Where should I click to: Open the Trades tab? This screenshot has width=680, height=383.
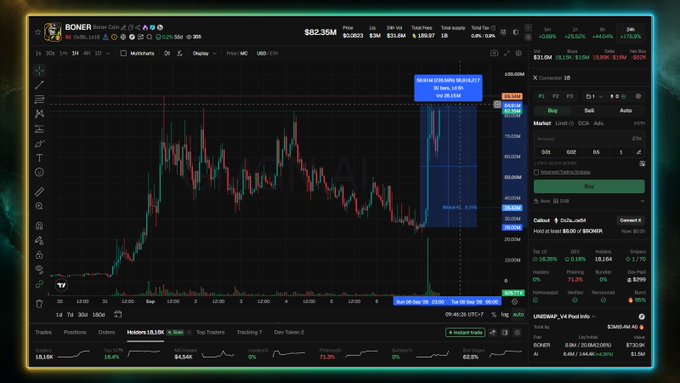tap(43, 332)
